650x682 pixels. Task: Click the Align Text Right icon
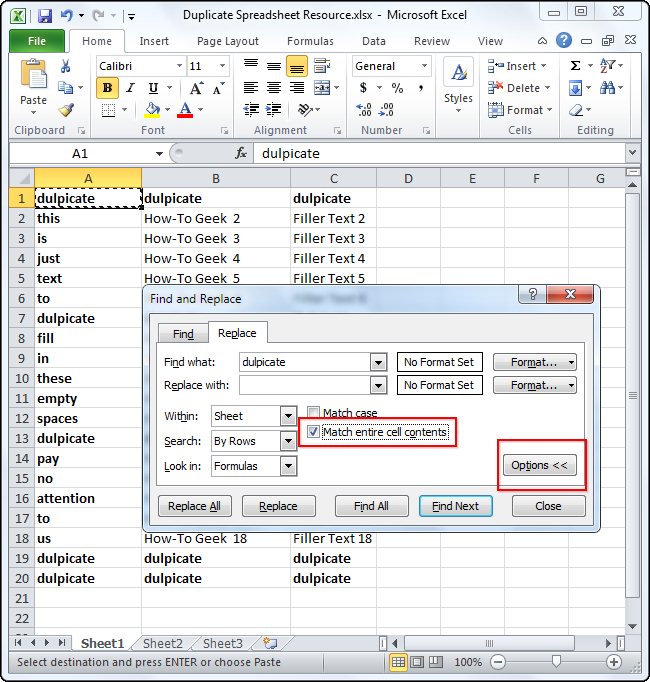coord(297,88)
